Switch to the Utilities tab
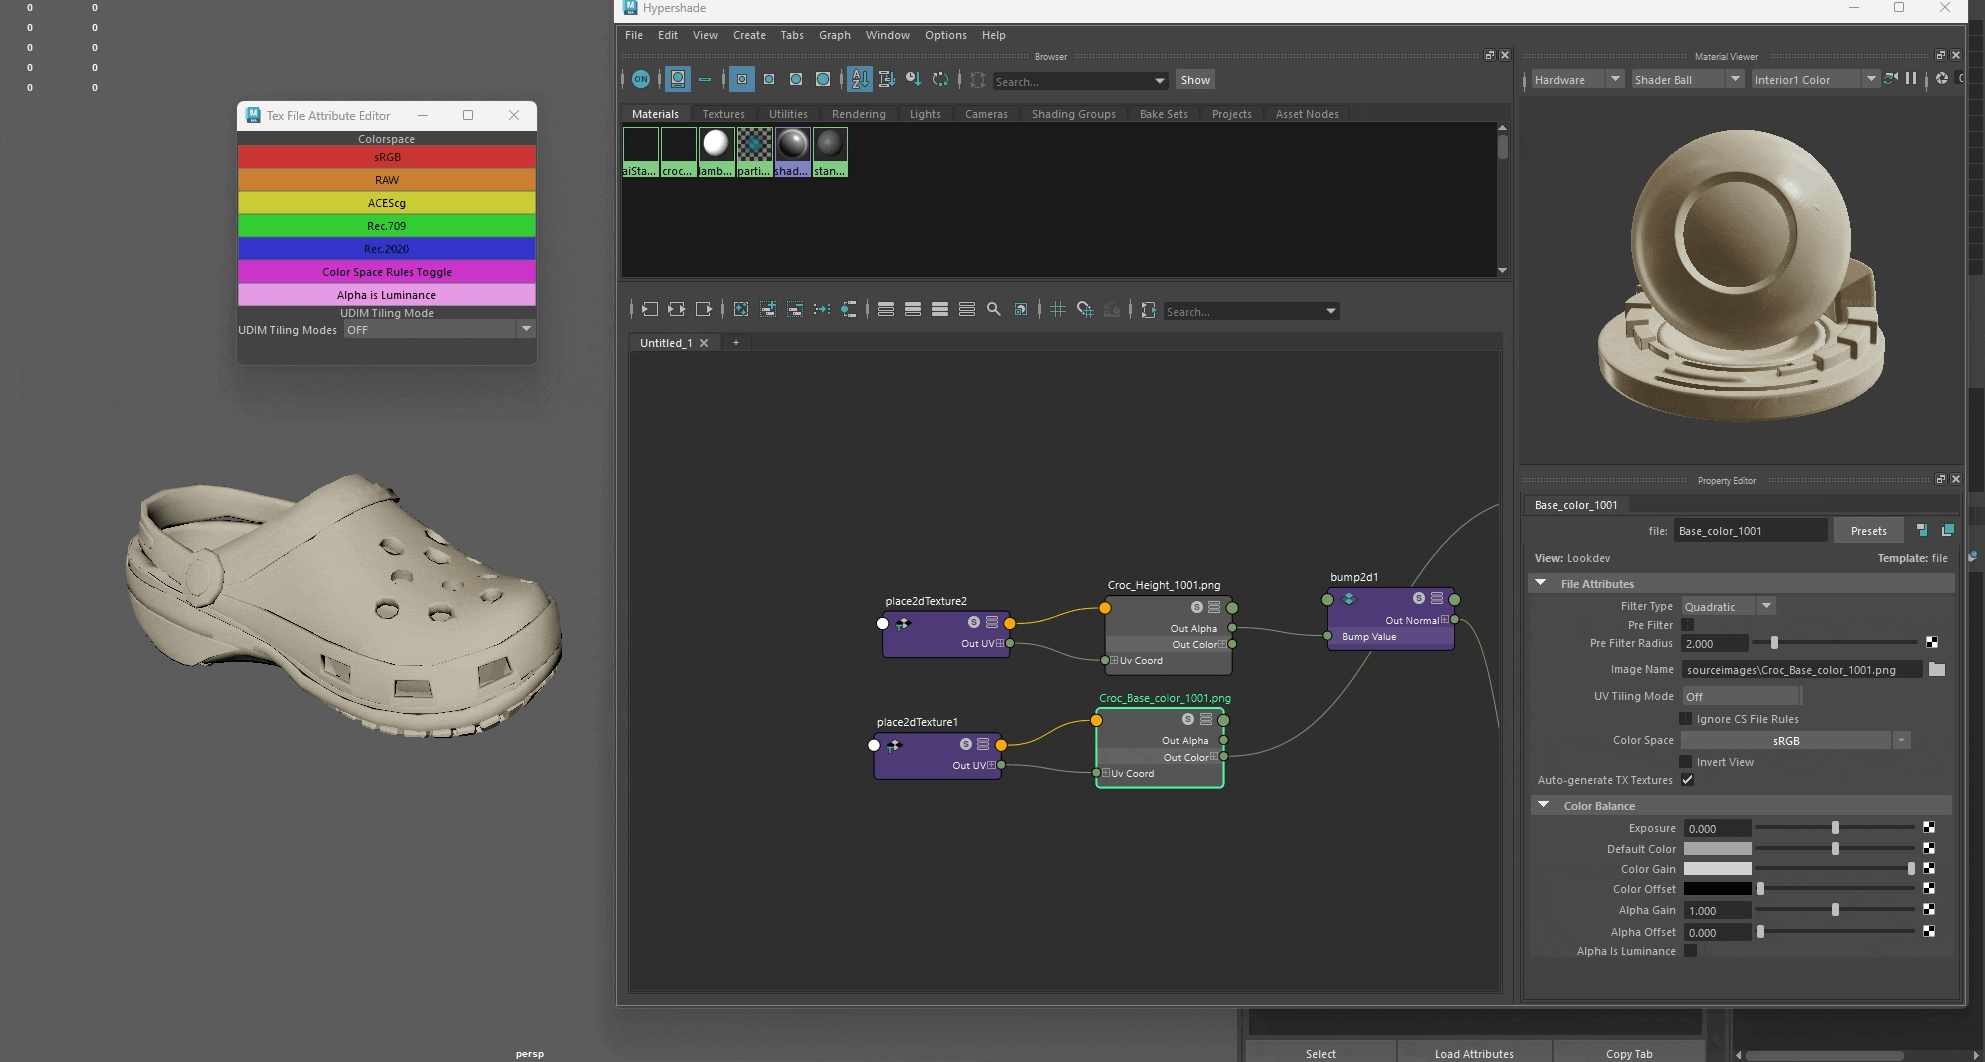Screen dimensions: 1985x1062 (788, 114)
